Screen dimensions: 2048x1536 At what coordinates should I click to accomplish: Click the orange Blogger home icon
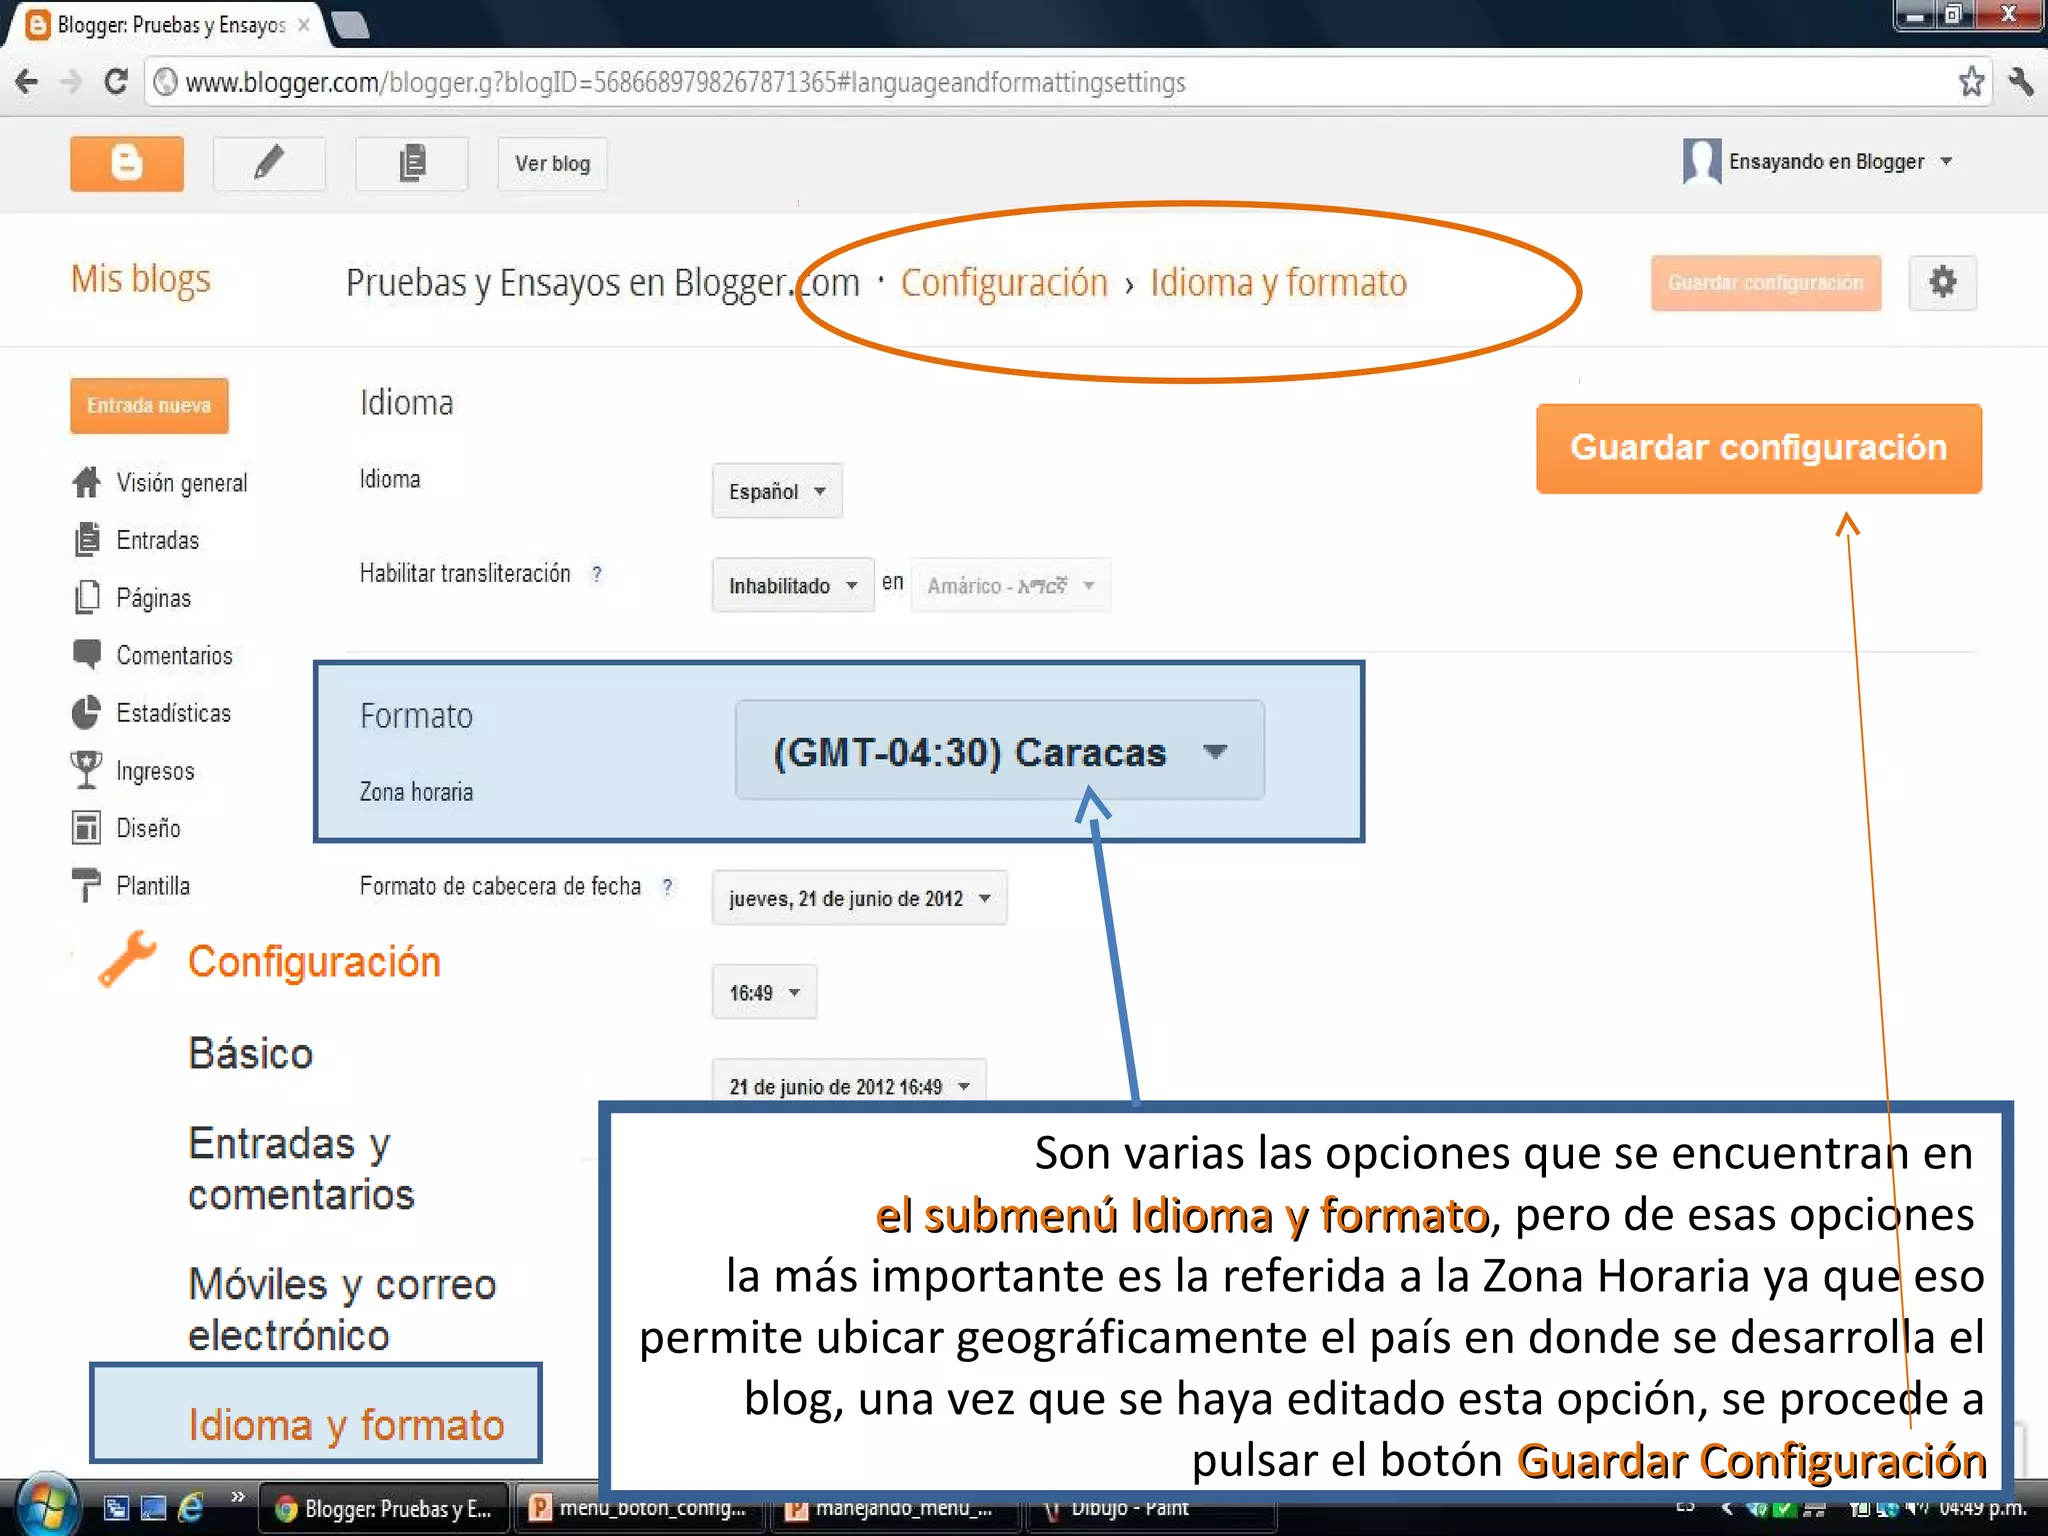(x=127, y=163)
